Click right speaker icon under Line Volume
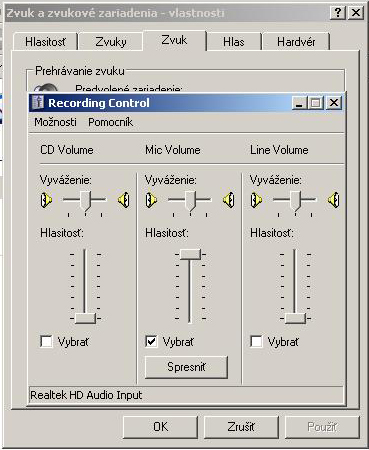Screen dimensions: 369x450 coord(333,200)
